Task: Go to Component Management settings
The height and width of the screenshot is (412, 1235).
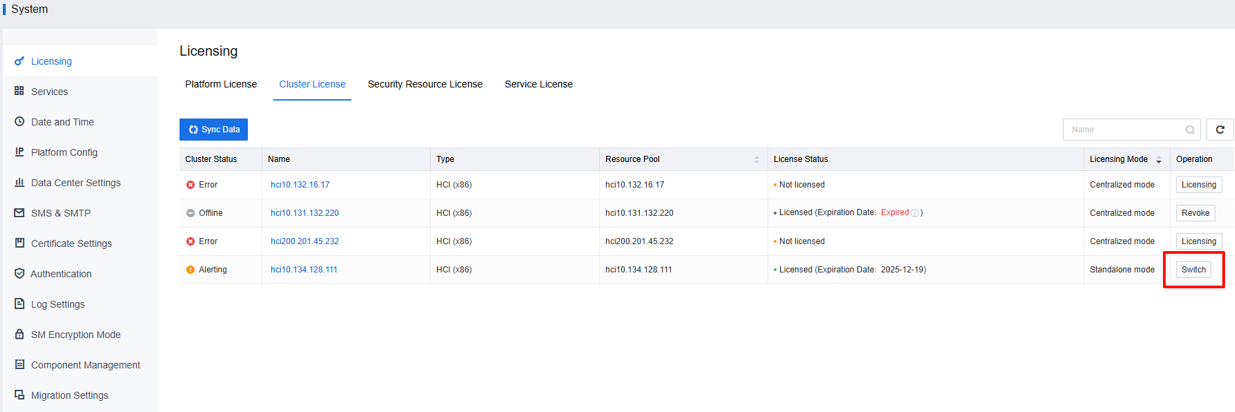Action: [x=85, y=365]
